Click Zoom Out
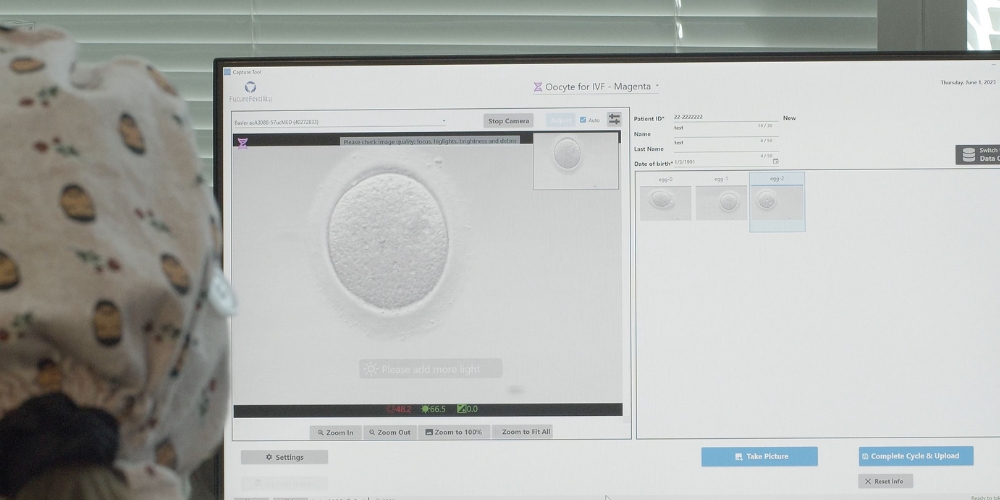Image resolution: width=1000 pixels, height=500 pixels. (390, 432)
